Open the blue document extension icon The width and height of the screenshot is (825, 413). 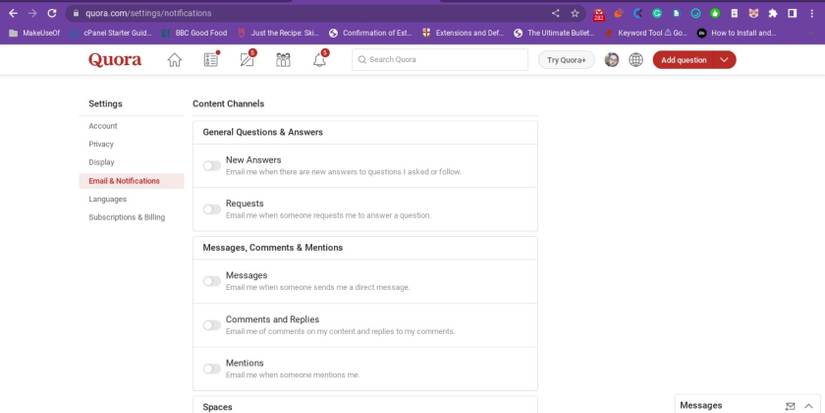click(676, 14)
